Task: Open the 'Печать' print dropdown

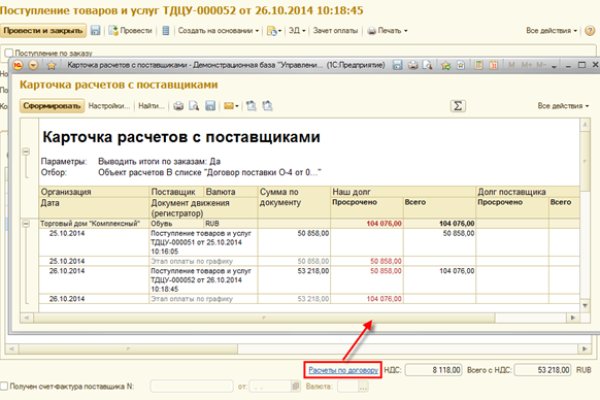Action: click(389, 31)
